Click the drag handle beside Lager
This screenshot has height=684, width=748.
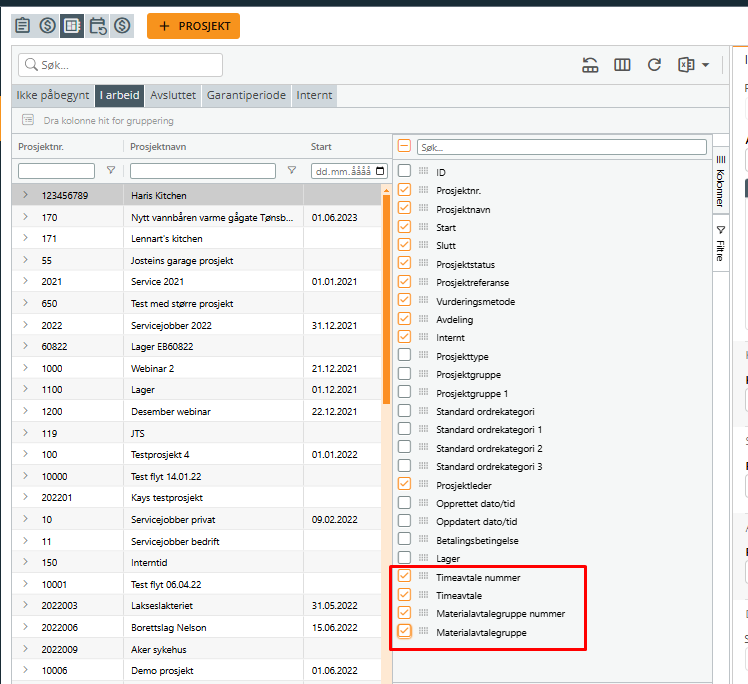click(423, 557)
